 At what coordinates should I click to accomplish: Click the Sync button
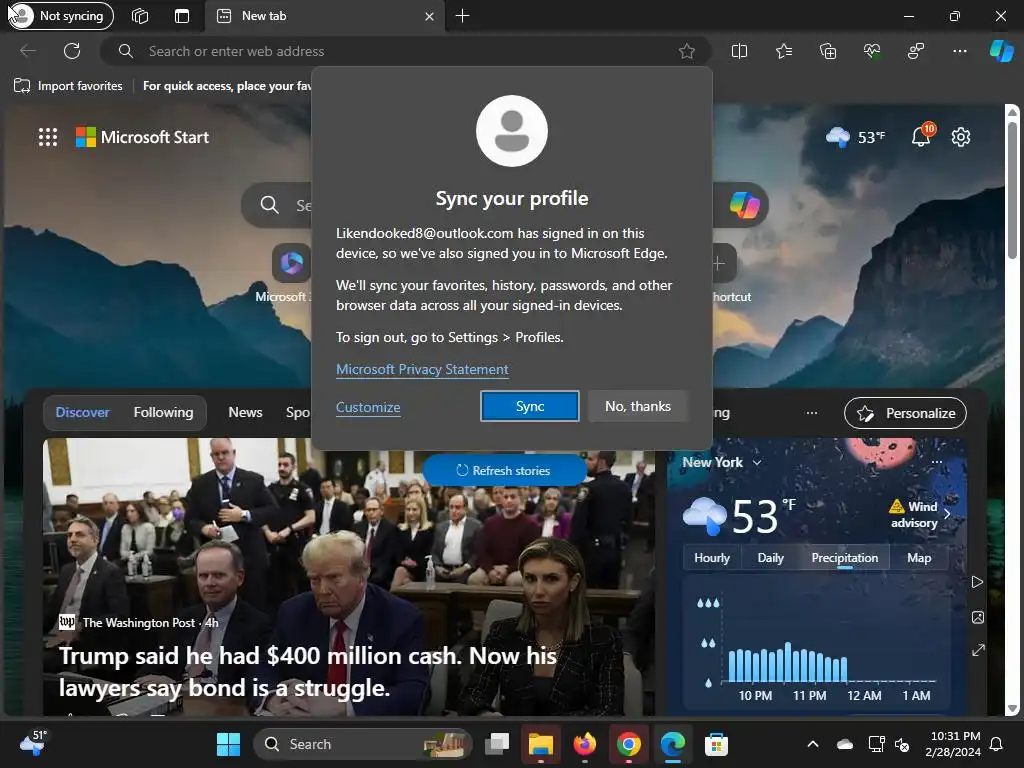coord(530,406)
